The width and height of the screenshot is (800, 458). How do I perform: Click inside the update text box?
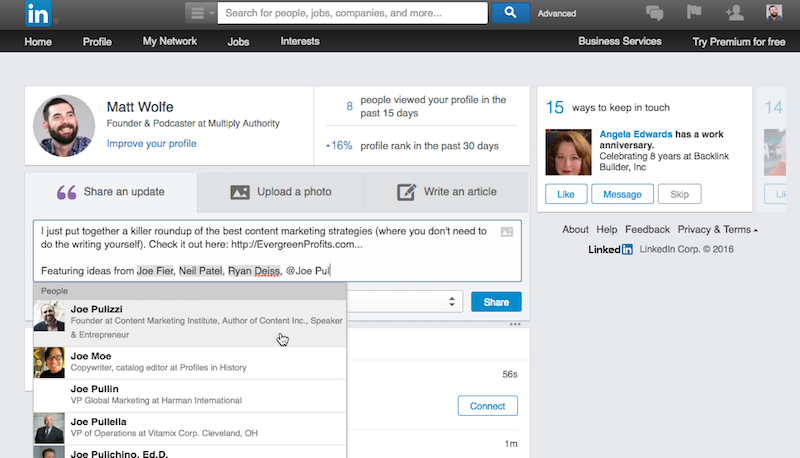[x=278, y=251]
